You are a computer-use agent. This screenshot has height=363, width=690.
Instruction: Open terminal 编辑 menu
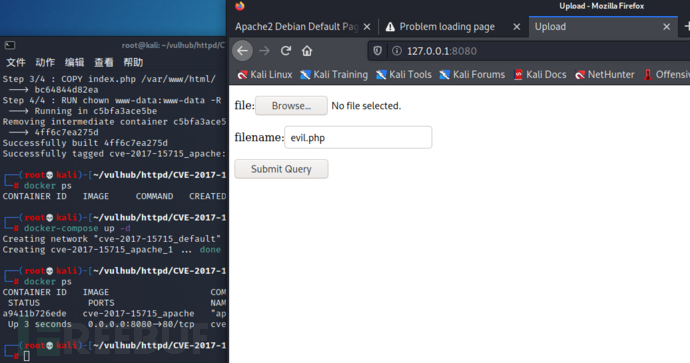click(x=74, y=62)
